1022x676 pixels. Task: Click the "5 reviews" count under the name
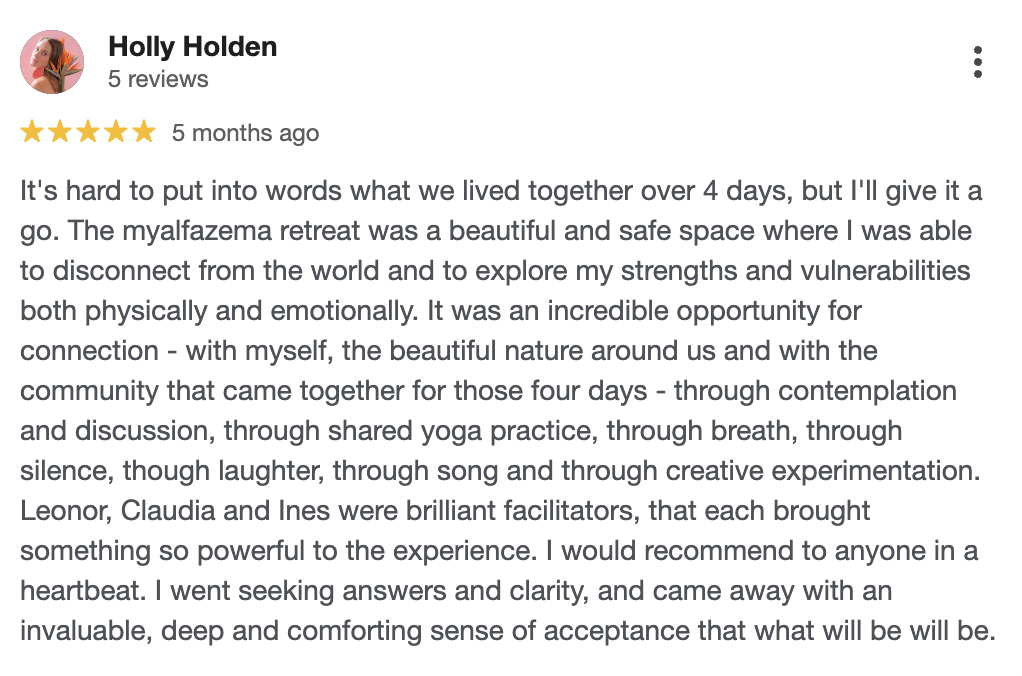158,79
